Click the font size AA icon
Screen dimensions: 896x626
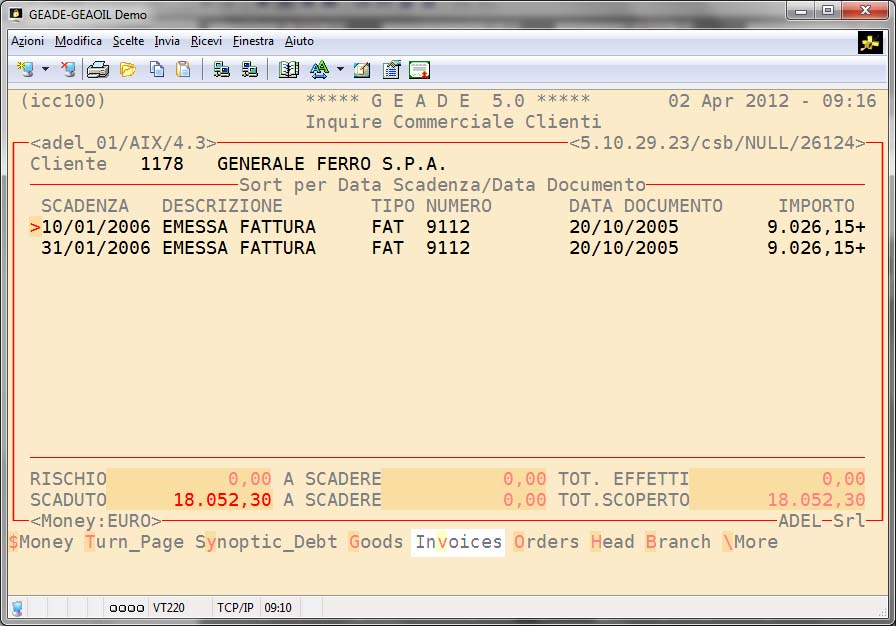coord(319,70)
